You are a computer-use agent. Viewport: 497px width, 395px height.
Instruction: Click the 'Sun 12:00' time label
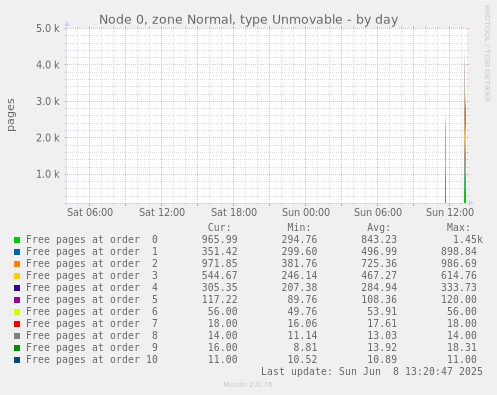pyautogui.click(x=450, y=212)
